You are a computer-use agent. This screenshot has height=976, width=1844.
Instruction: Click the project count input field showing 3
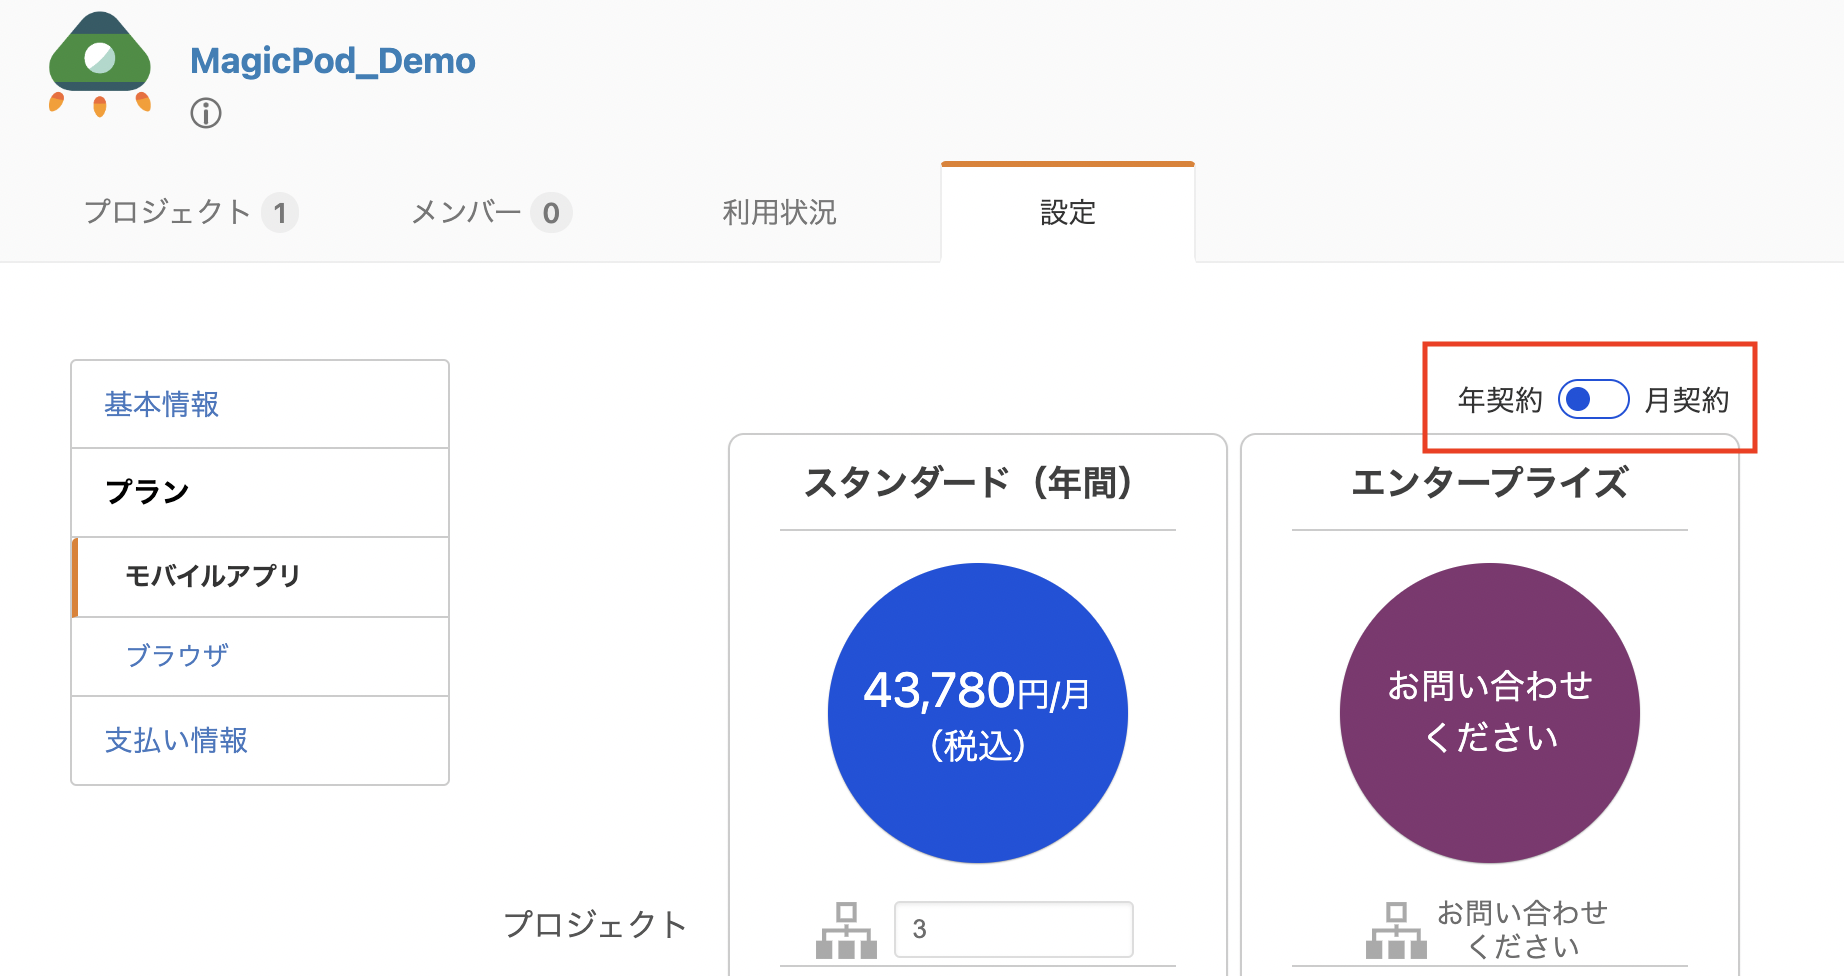[1014, 929]
